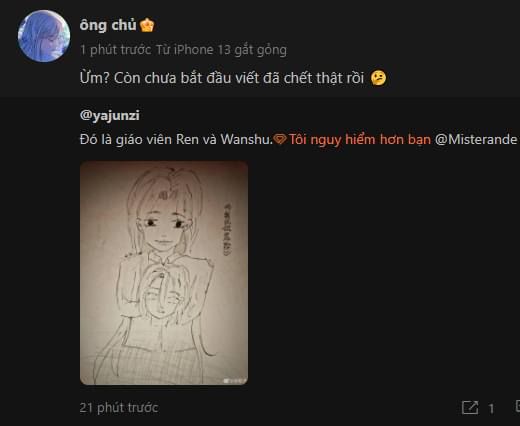Click the repost count number 1

point(491,408)
